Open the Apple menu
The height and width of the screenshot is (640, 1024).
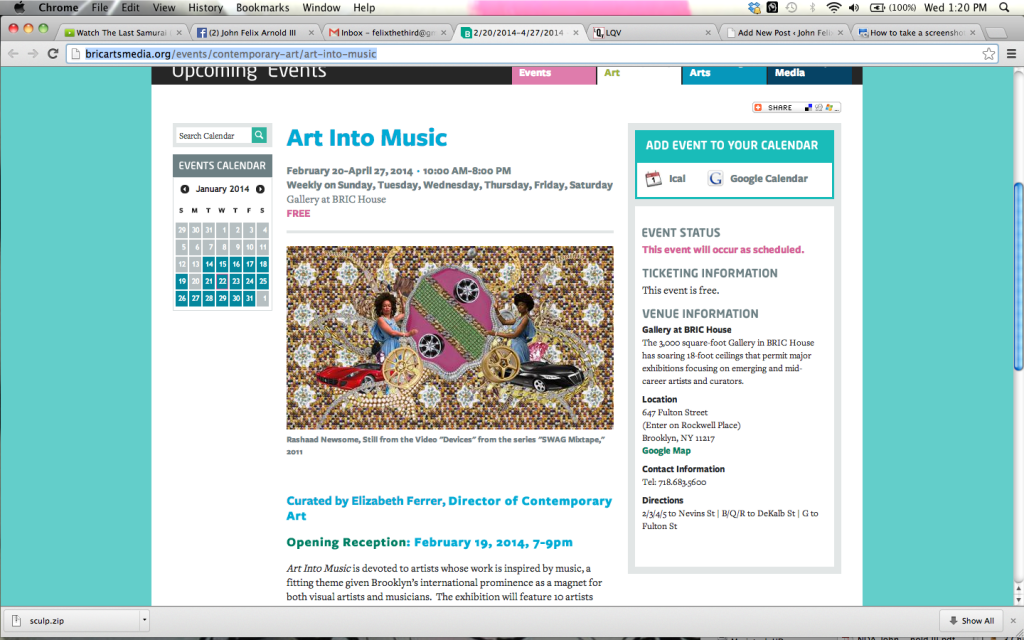tap(19, 8)
